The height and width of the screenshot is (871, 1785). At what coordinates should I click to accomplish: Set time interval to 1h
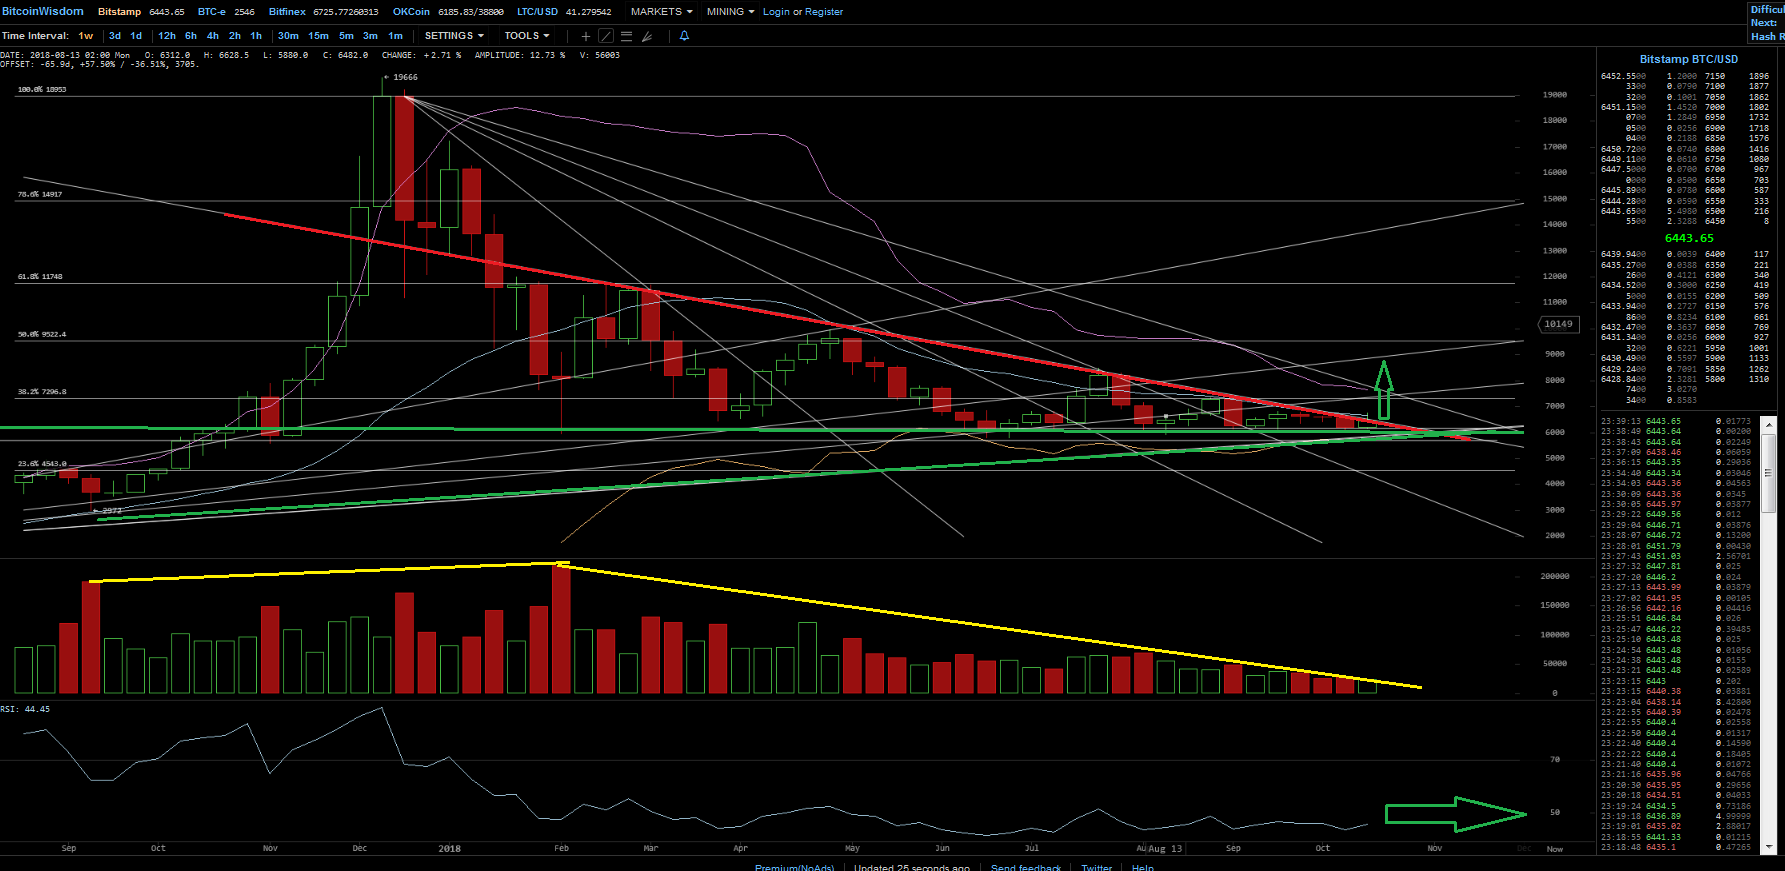tap(256, 36)
